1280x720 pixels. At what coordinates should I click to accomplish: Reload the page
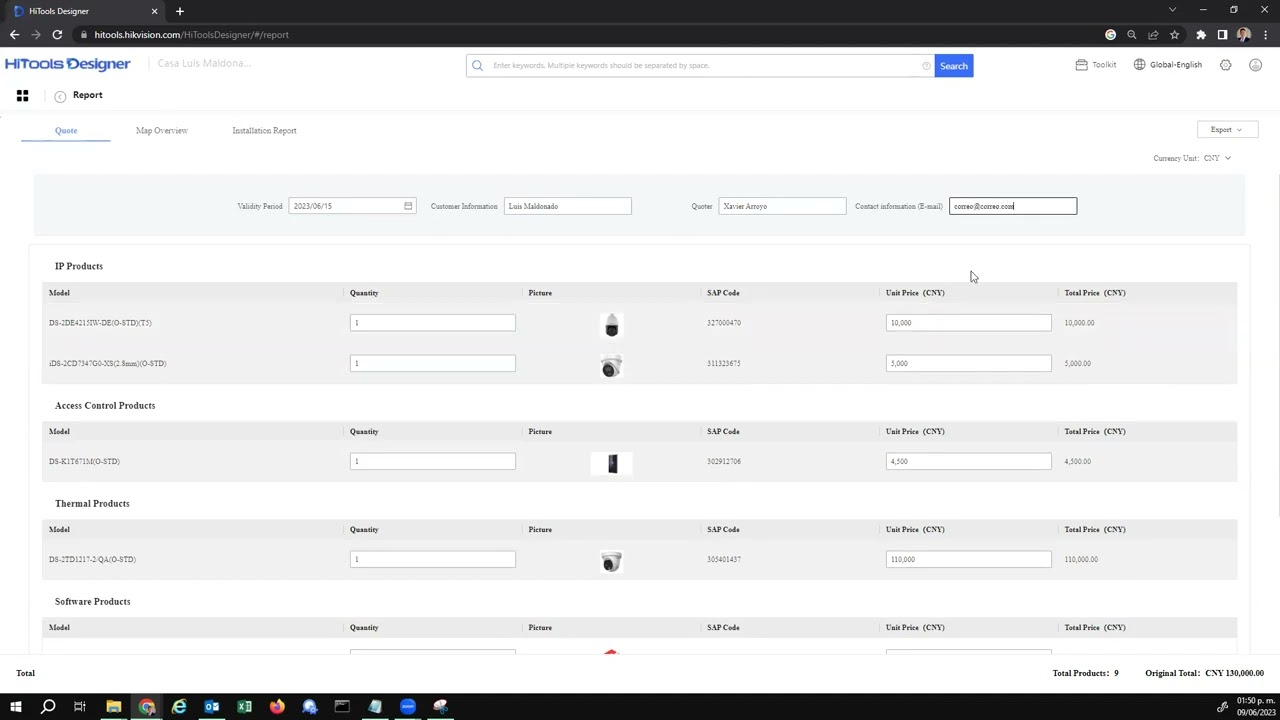click(x=57, y=35)
